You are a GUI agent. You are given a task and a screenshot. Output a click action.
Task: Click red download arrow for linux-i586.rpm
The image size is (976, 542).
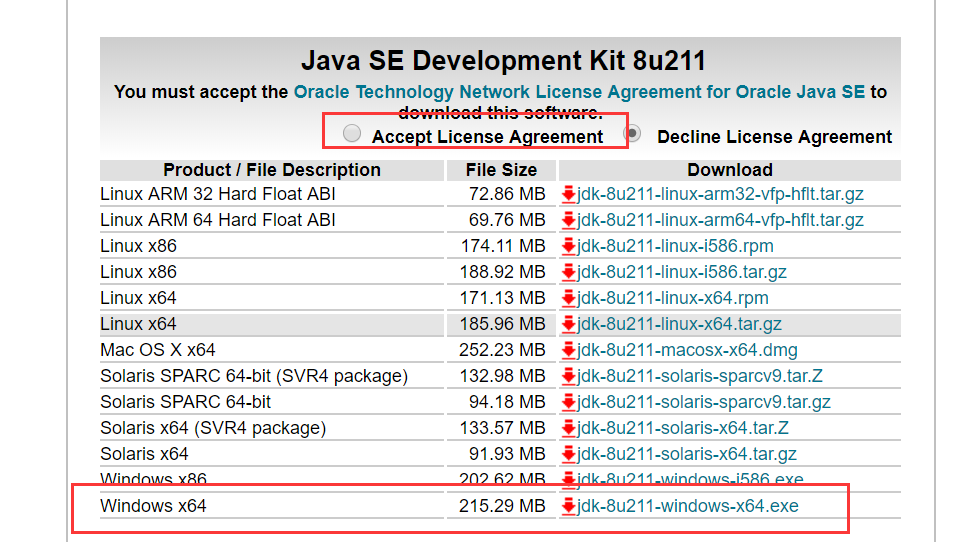point(568,246)
